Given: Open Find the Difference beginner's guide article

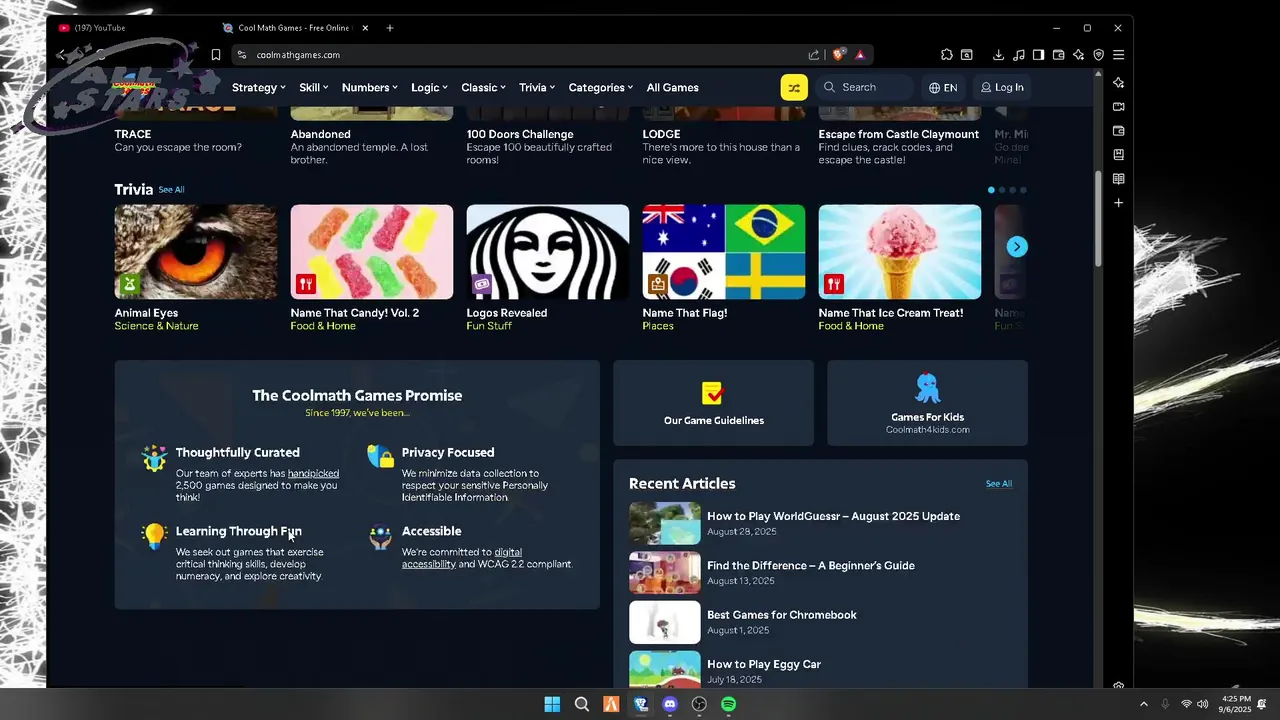Looking at the screenshot, I should (811, 565).
